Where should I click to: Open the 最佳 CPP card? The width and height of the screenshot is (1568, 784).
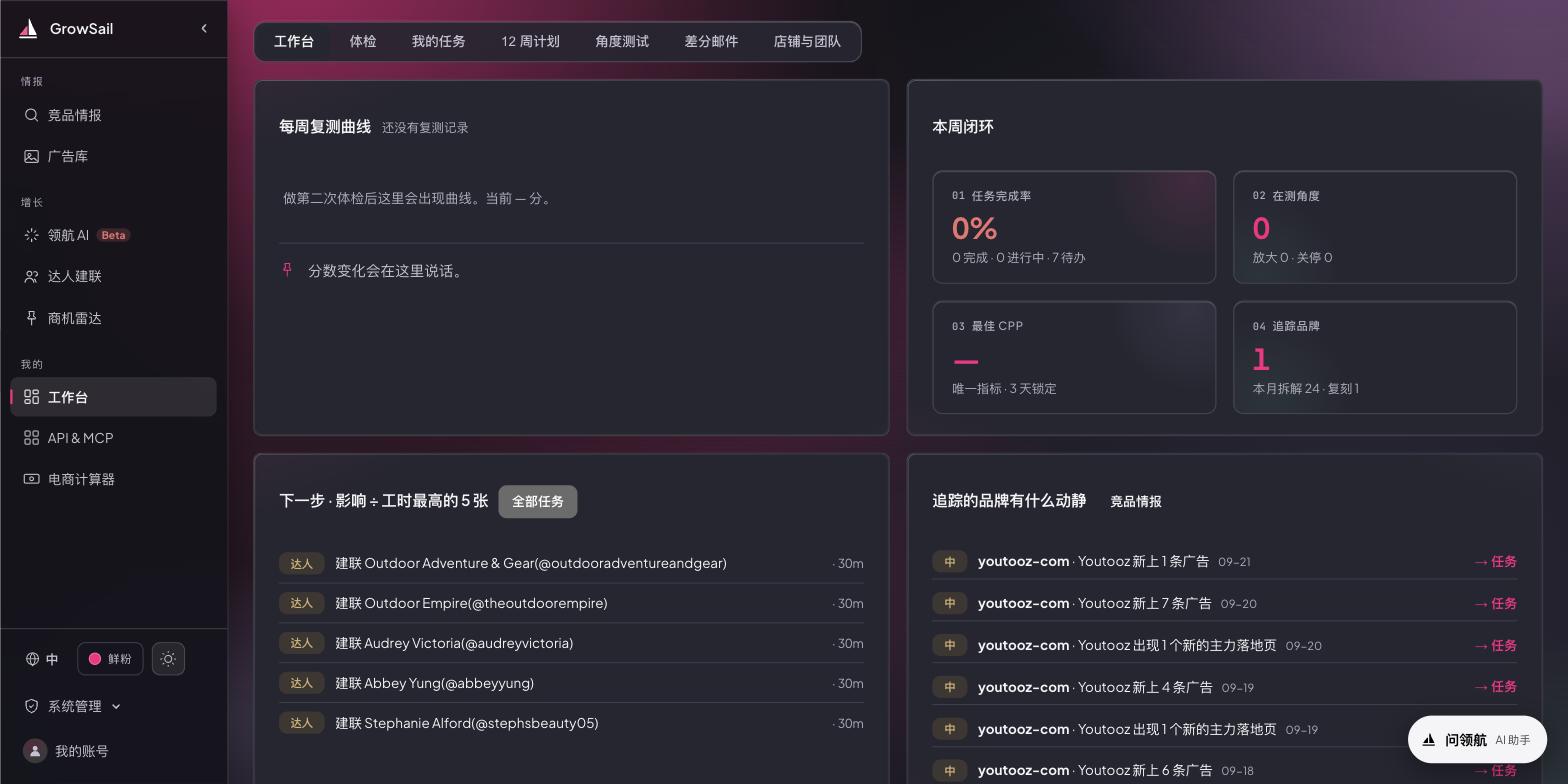point(1074,357)
